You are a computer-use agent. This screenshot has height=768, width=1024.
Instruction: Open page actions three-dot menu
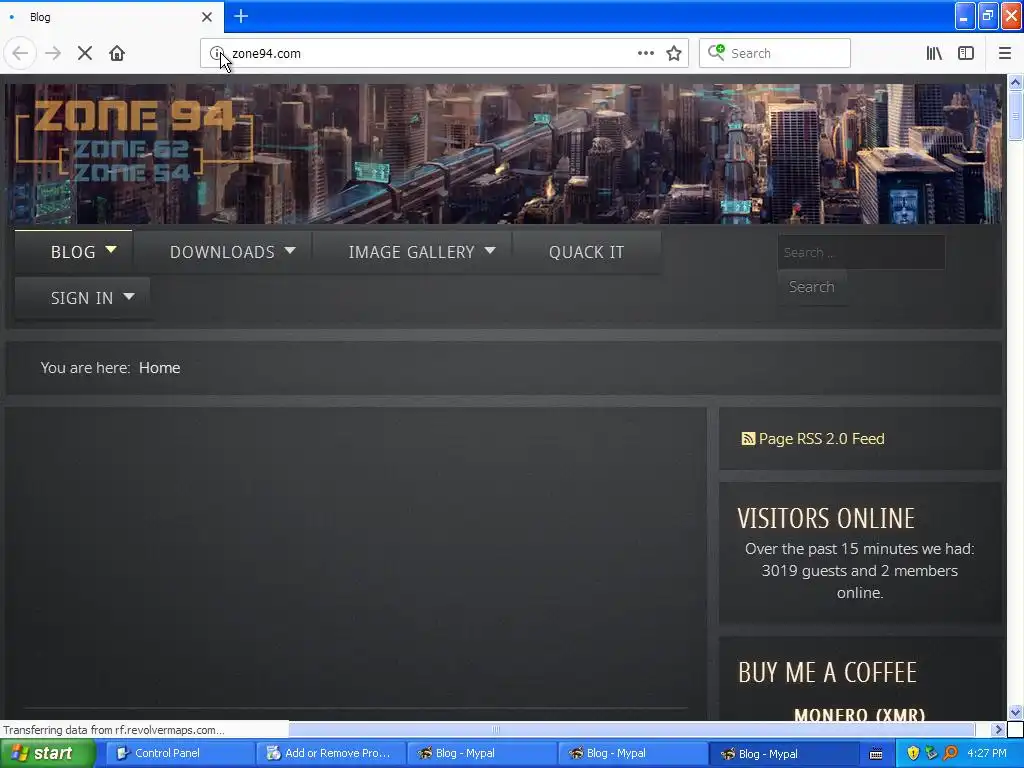pyautogui.click(x=645, y=53)
